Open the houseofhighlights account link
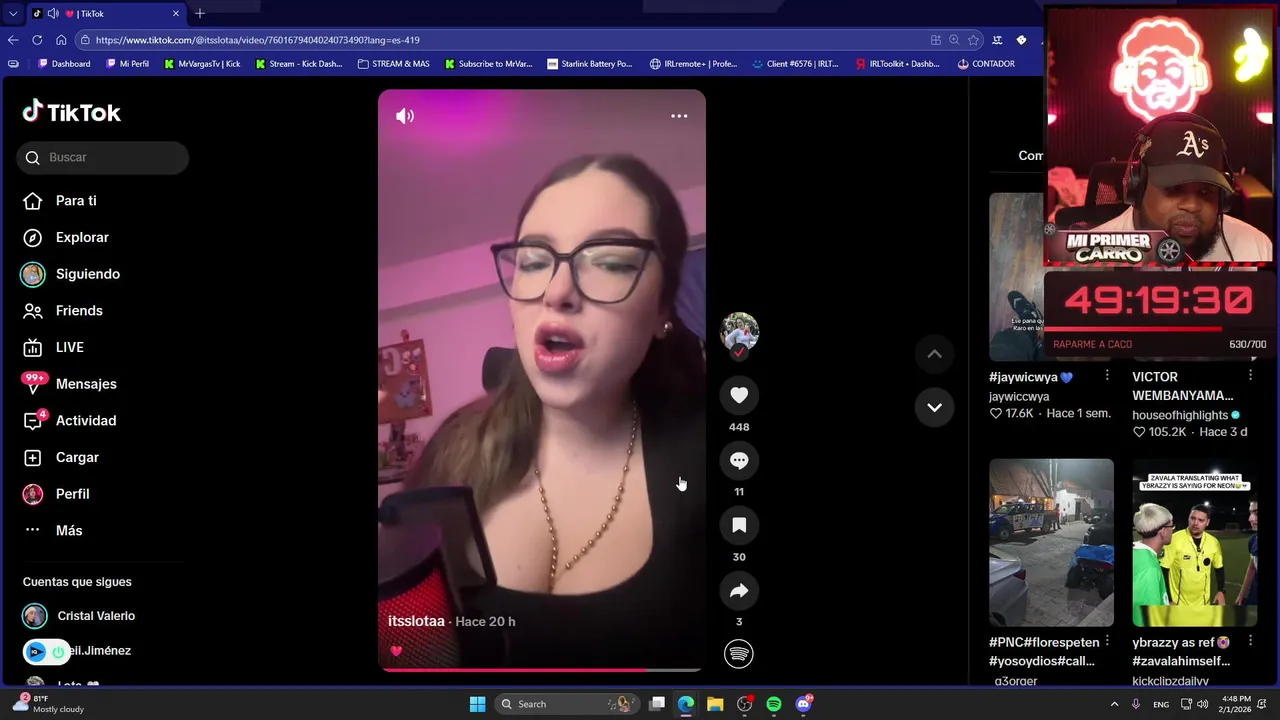Image resolution: width=1280 pixels, height=720 pixels. click(x=1180, y=415)
